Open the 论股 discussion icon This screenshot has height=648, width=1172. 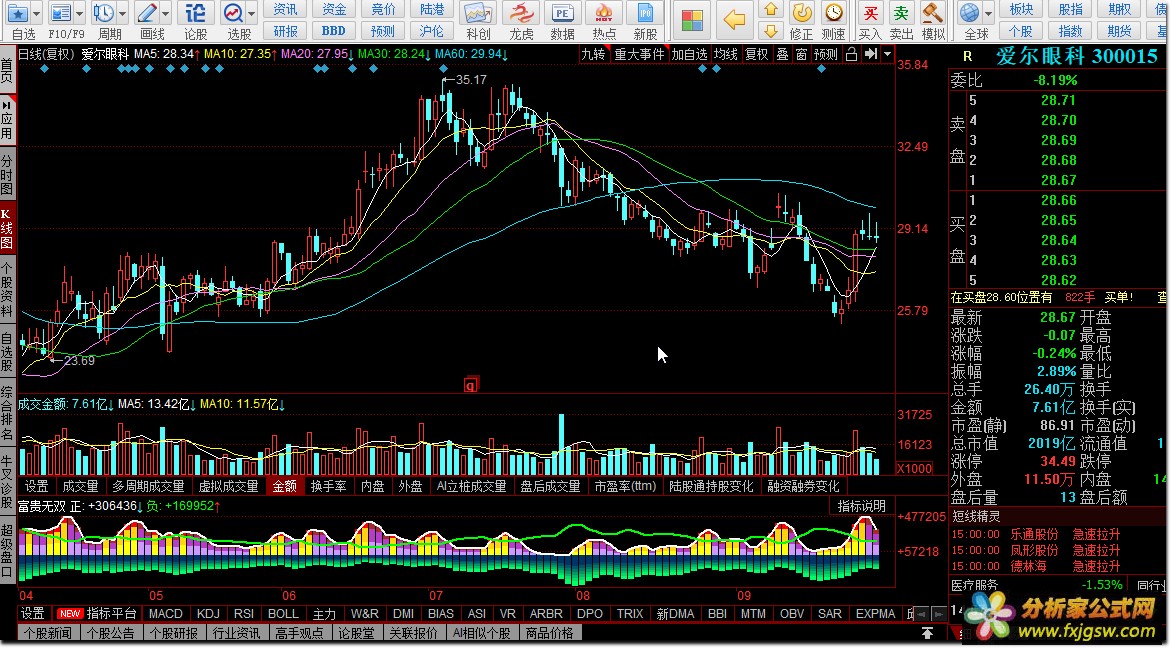(195, 13)
